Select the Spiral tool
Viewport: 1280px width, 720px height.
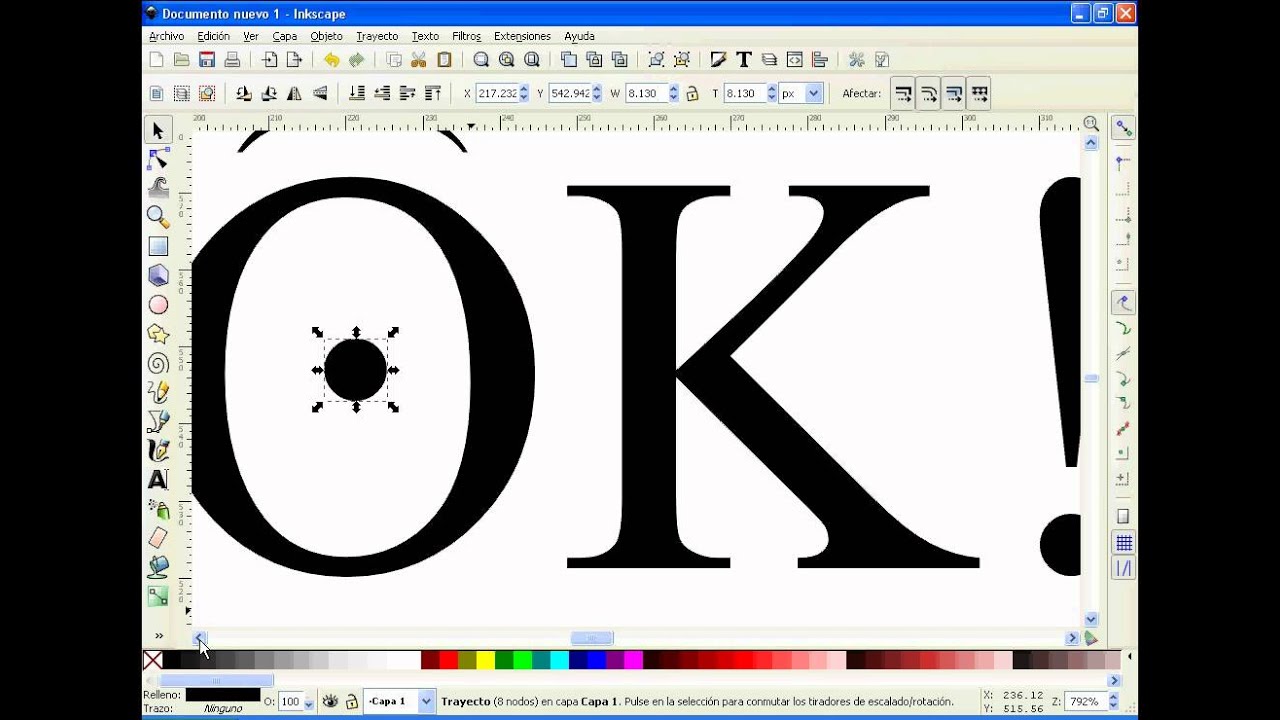click(x=158, y=363)
